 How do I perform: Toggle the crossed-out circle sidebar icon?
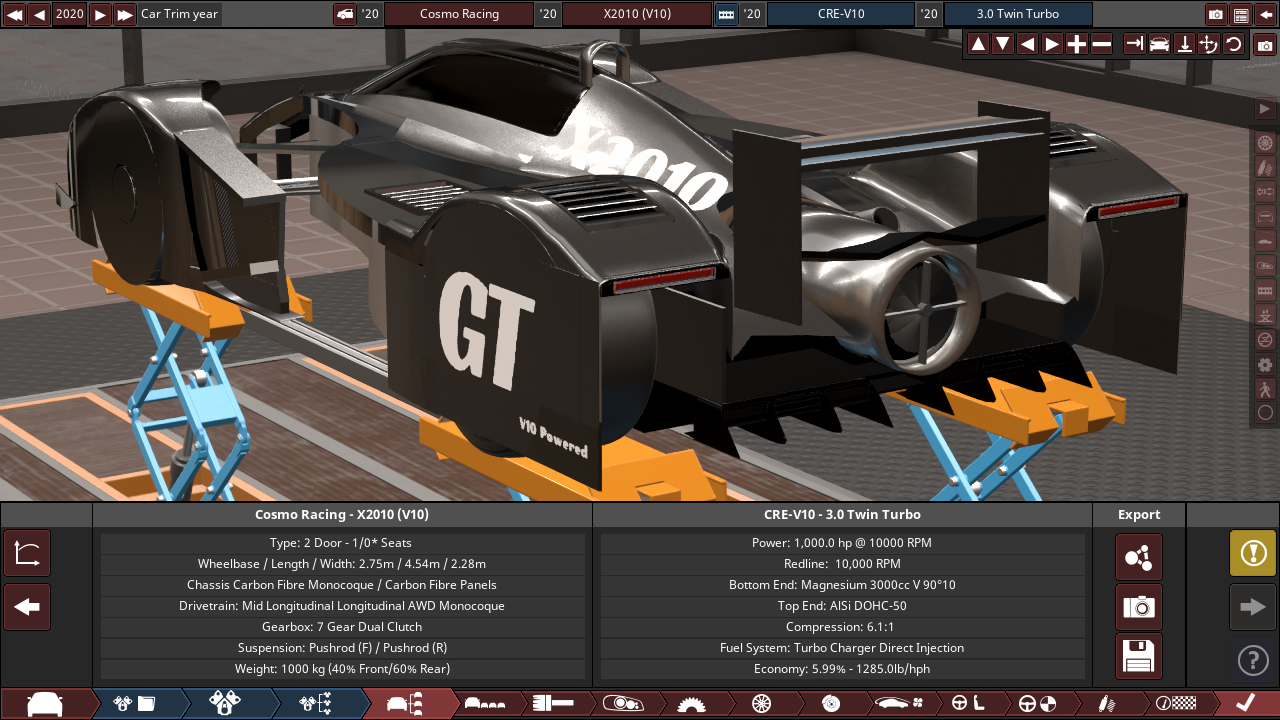tap(1265, 340)
